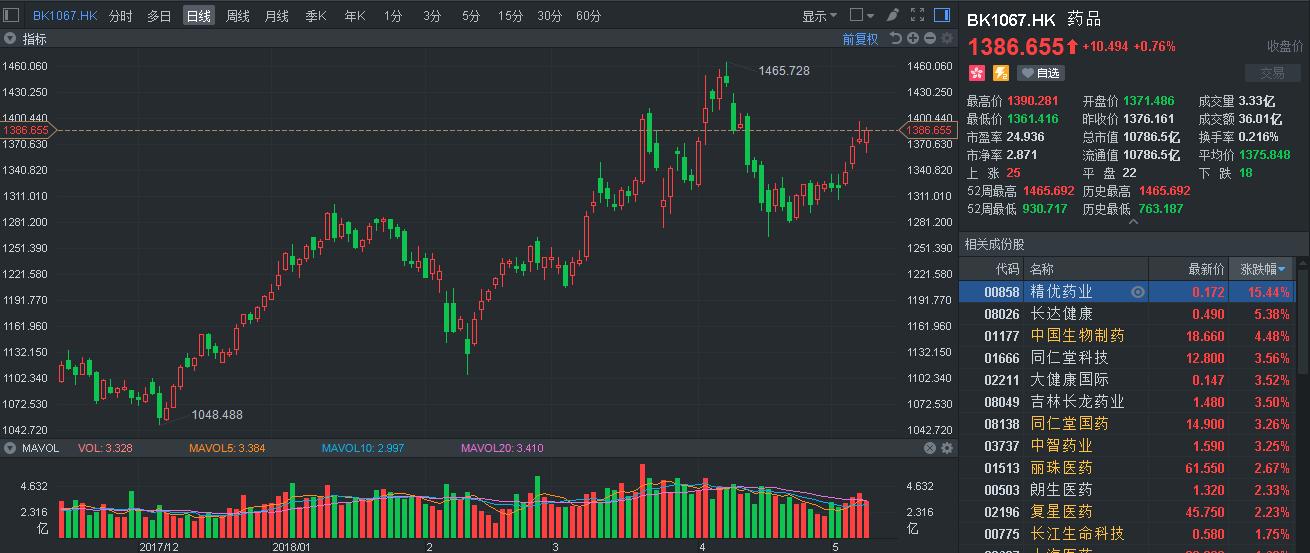Click the MAVOL20 indicator value
This screenshot has height=553, width=1310.
click(x=502, y=448)
